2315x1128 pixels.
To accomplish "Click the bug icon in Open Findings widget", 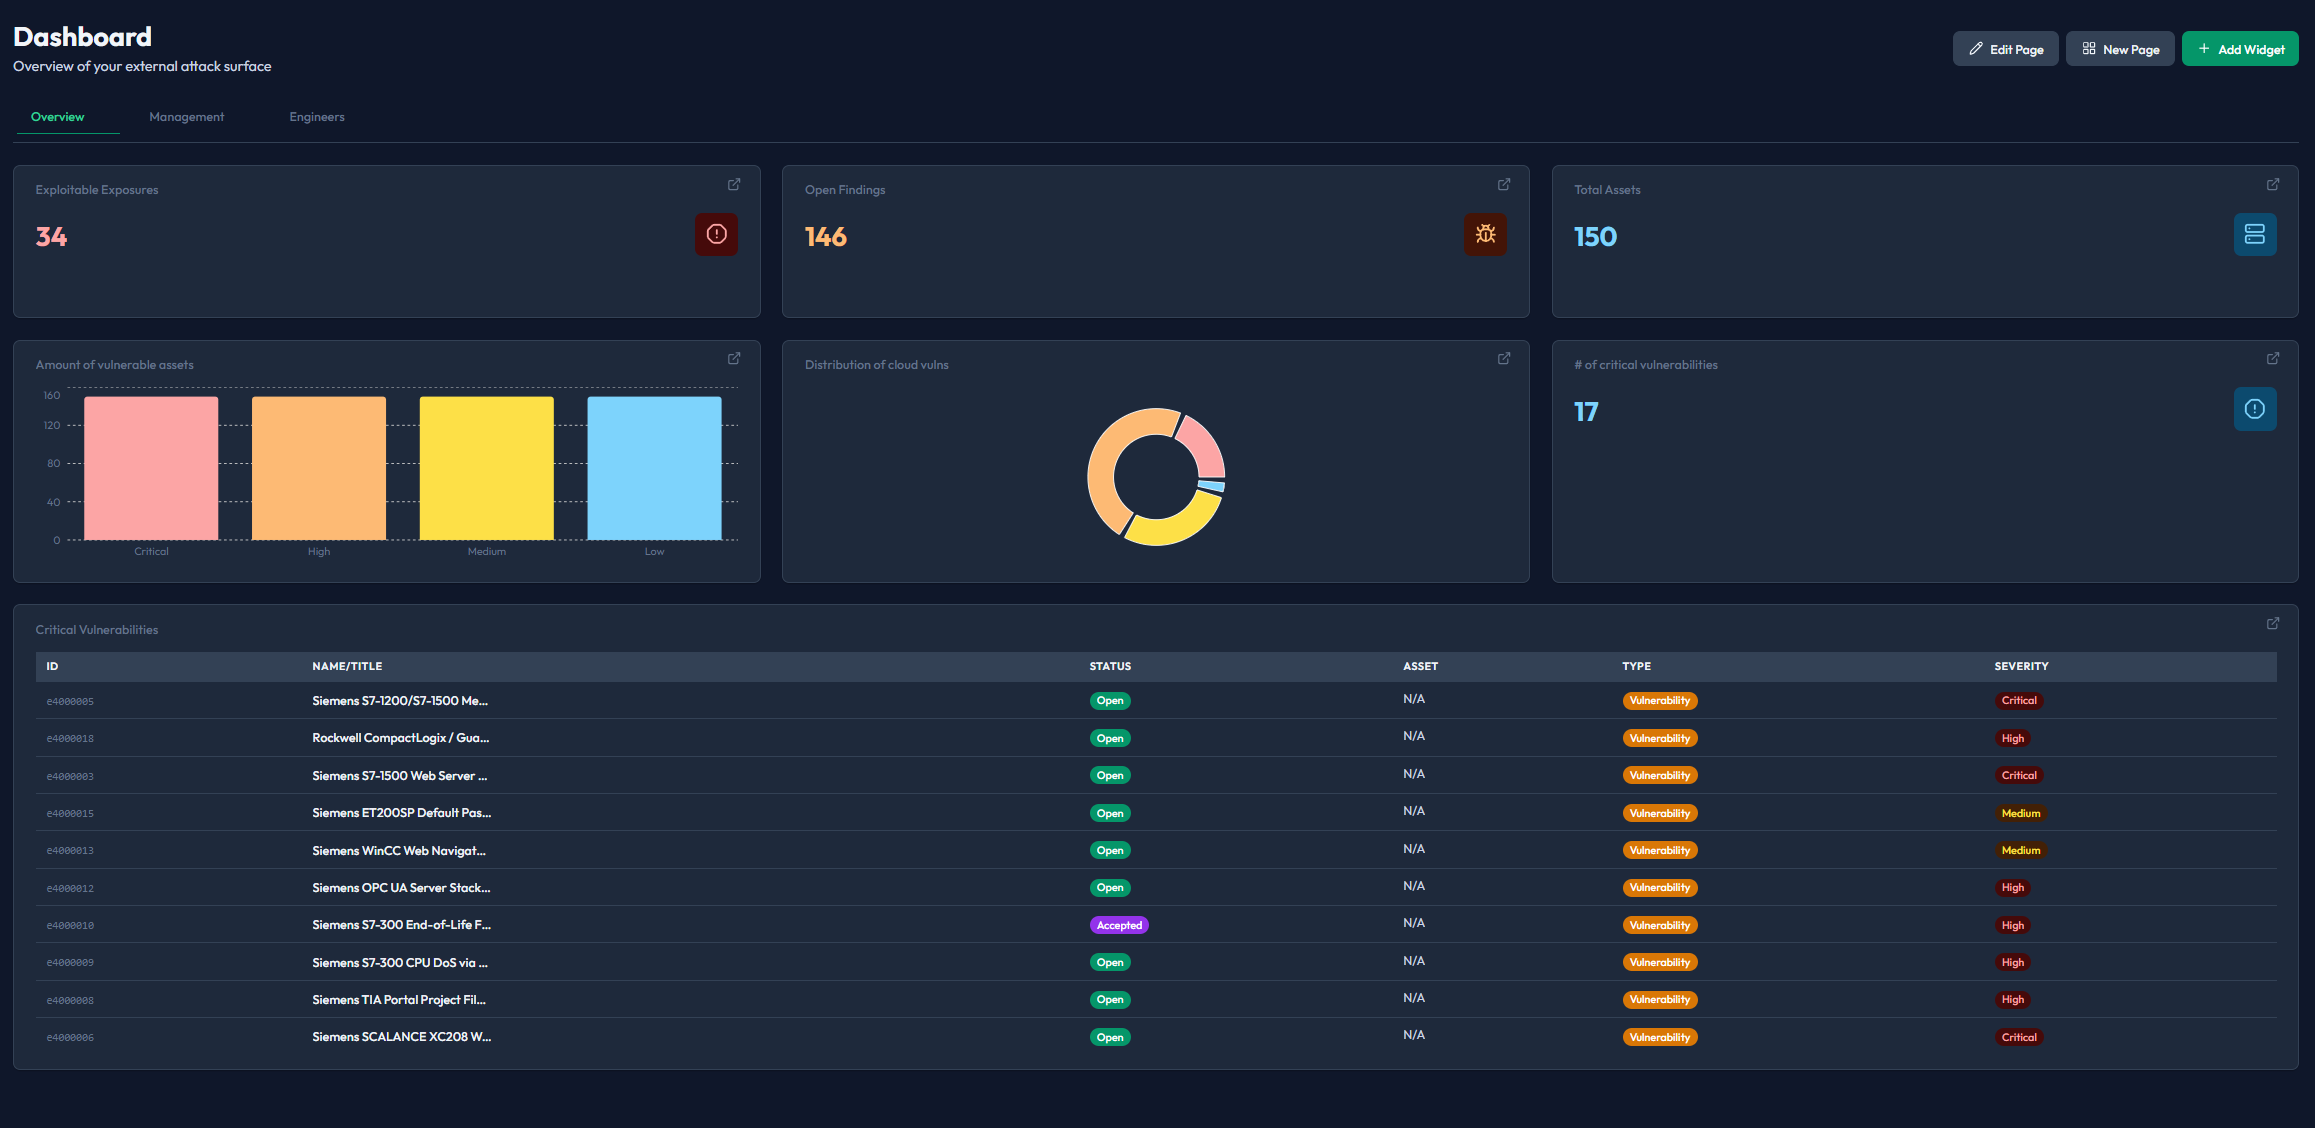I will pyautogui.click(x=1486, y=234).
